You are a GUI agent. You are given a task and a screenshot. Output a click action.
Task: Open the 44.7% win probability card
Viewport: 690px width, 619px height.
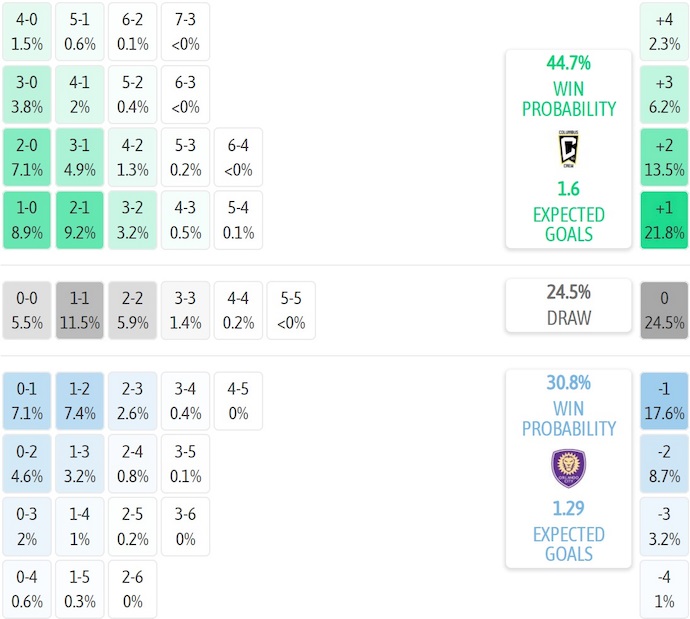[568, 148]
